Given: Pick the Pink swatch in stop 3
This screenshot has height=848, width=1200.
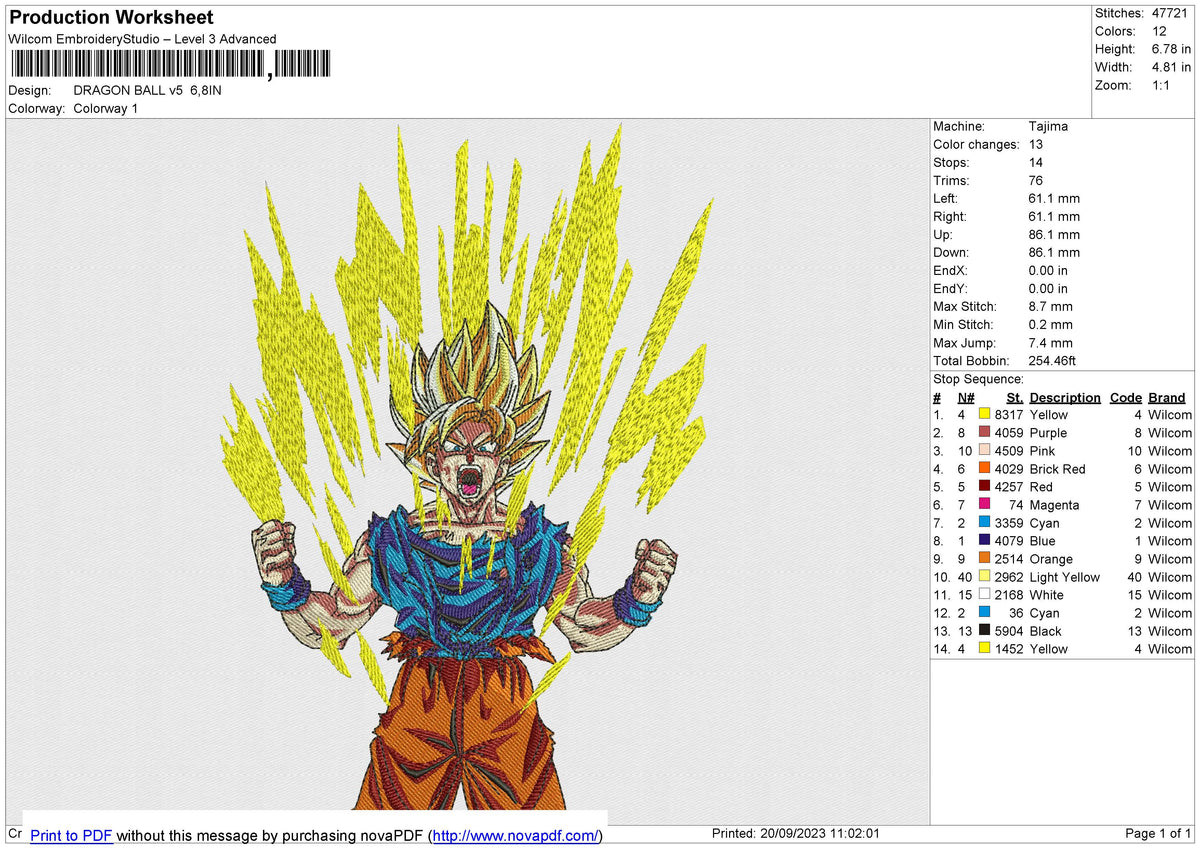Looking at the screenshot, I should click(985, 451).
